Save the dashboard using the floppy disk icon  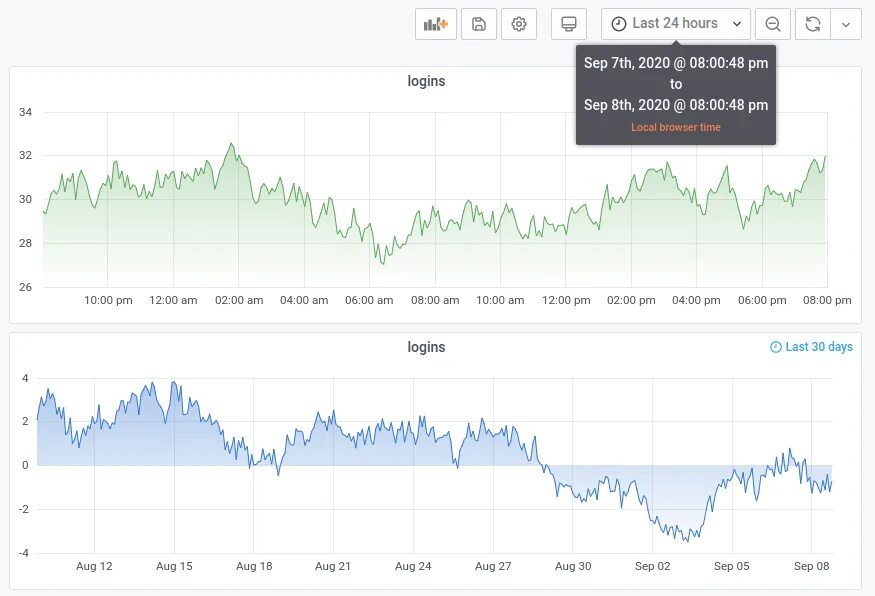478,23
